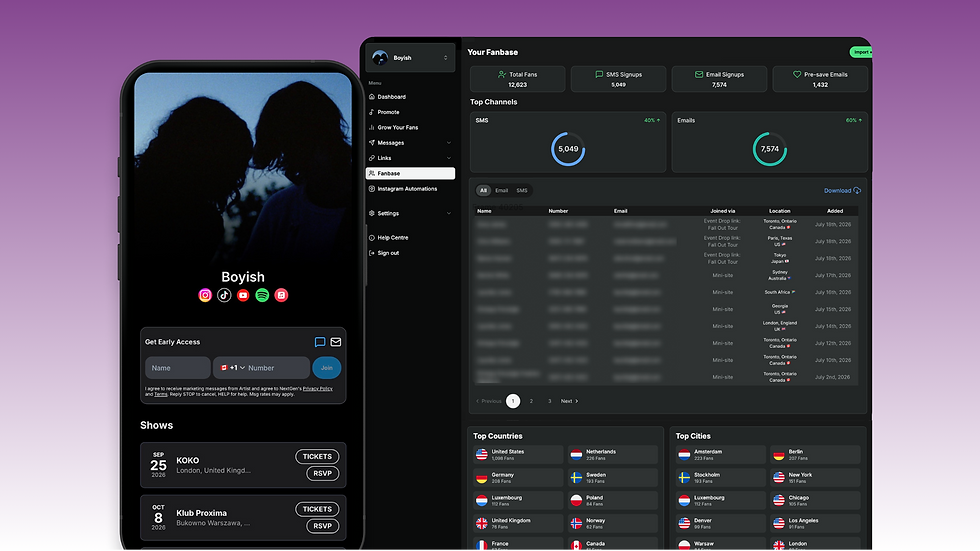This screenshot has height=551, width=980.
Task: Select the SMS filter tab
Action: pos(522,191)
